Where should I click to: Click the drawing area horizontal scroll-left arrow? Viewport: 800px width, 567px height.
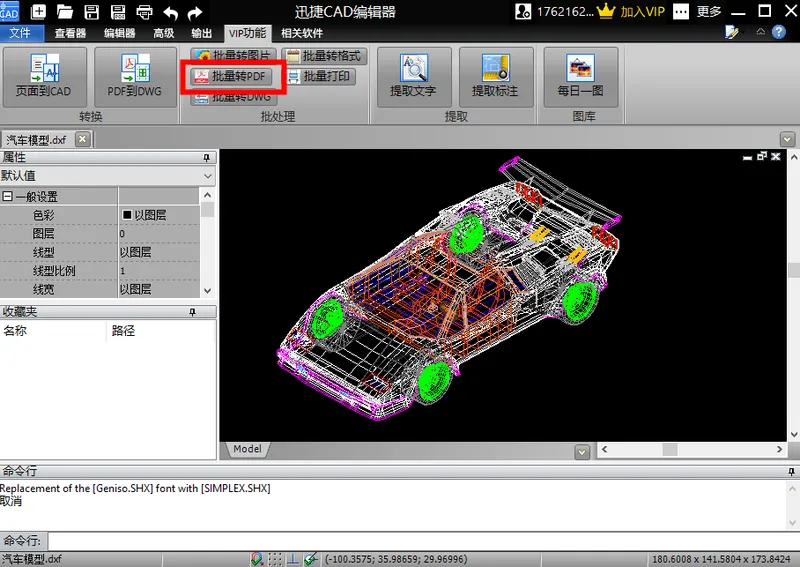point(605,449)
